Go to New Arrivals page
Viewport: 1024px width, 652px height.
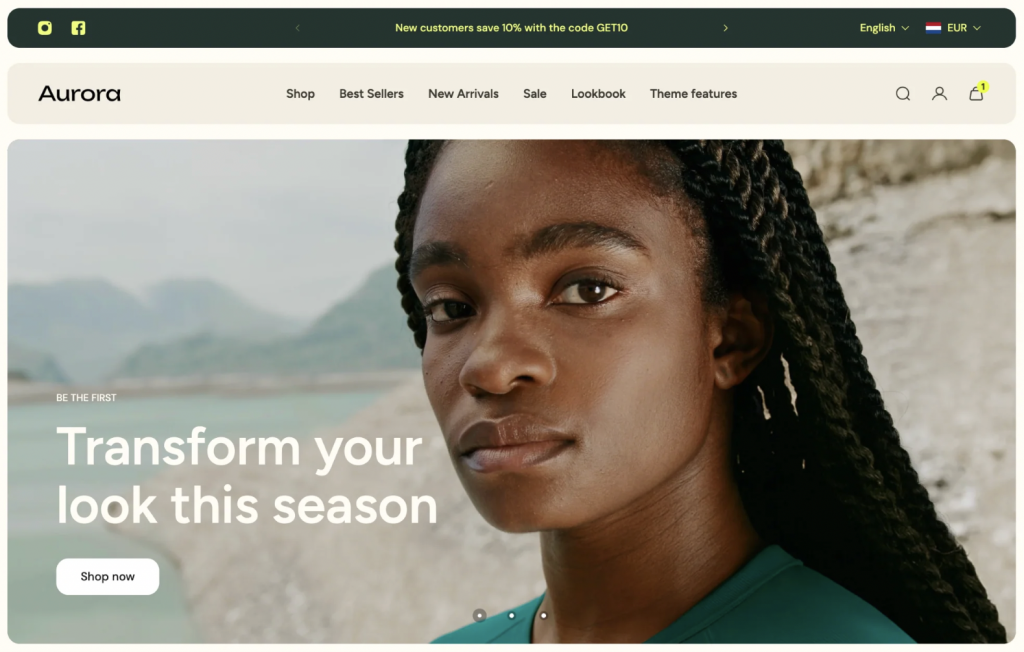[x=463, y=94]
